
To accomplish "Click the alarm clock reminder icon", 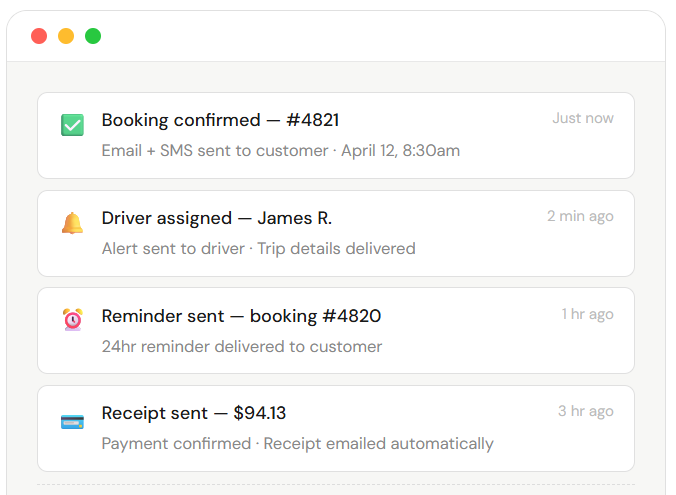I will (72, 320).
